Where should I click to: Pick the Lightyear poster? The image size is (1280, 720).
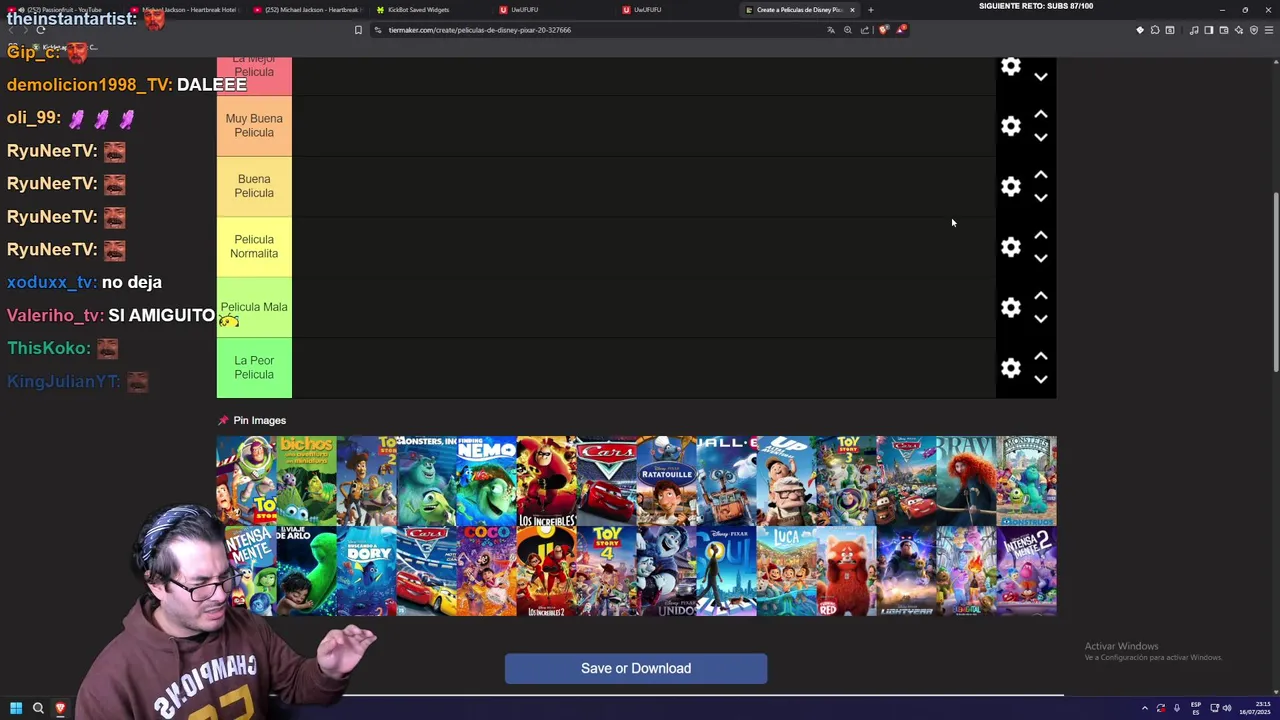(907, 571)
